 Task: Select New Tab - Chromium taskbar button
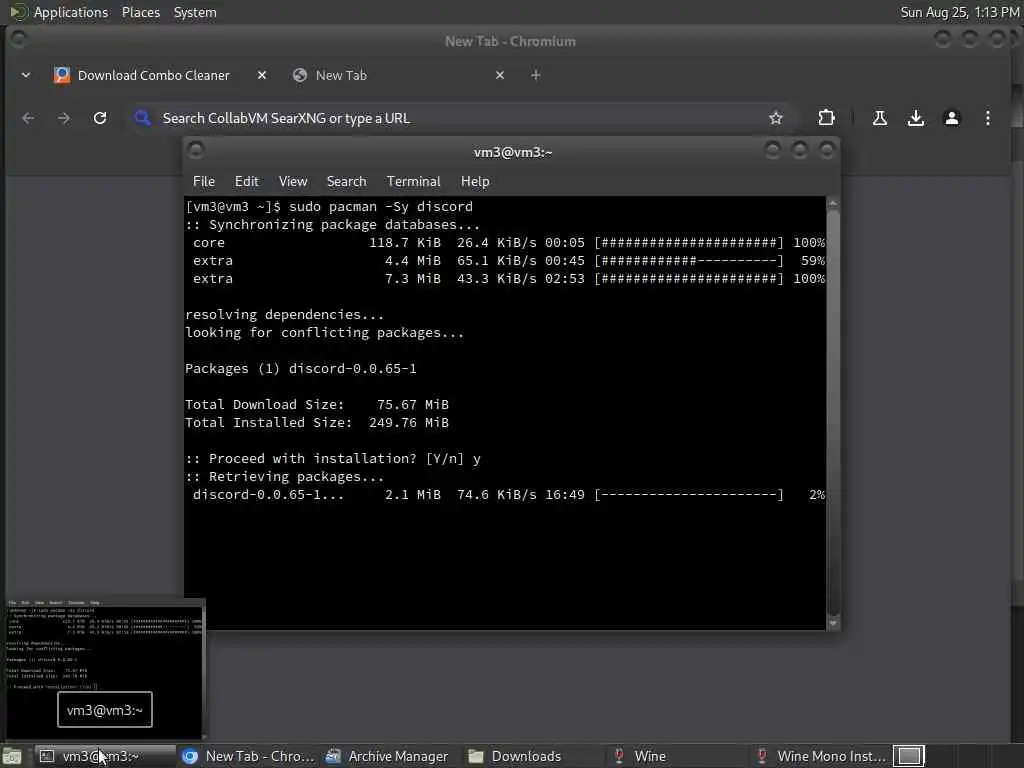click(x=248, y=756)
